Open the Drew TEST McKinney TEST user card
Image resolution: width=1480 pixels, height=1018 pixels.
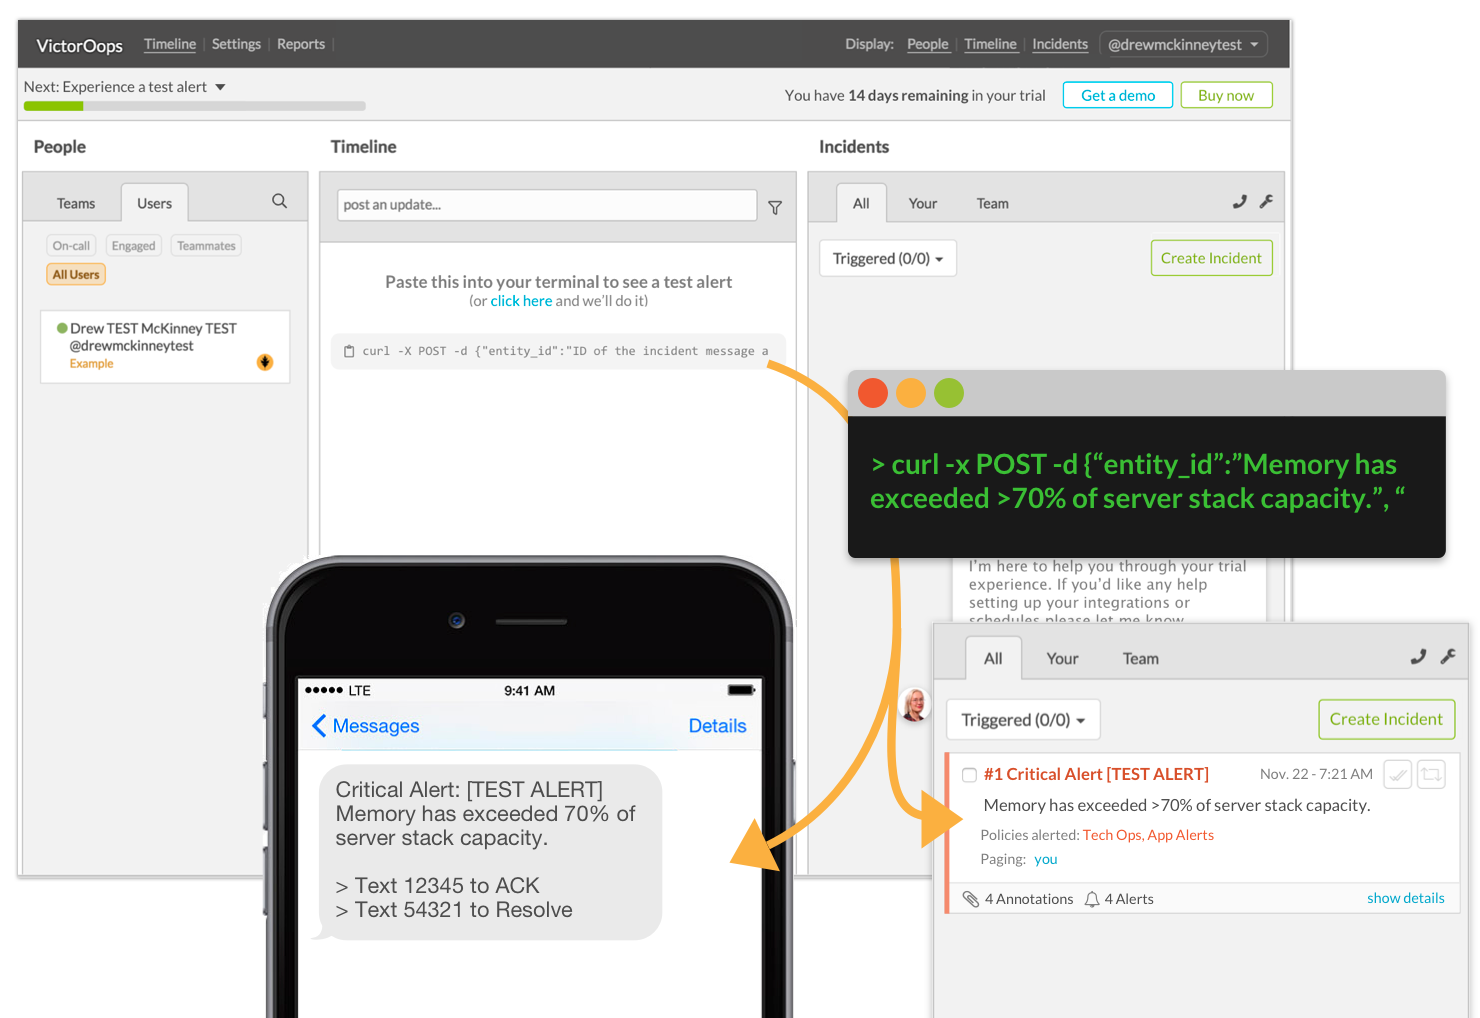tap(165, 347)
